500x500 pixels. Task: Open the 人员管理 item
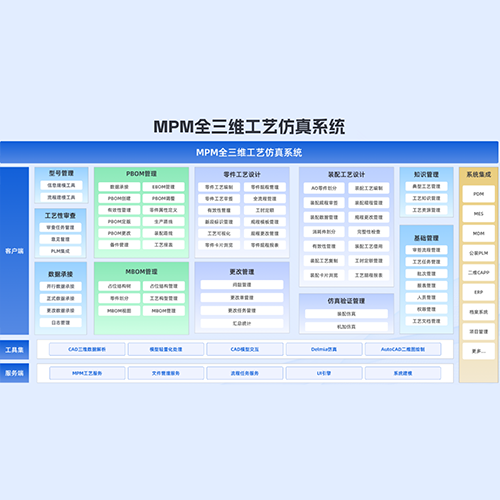click(x=426, y=298)
